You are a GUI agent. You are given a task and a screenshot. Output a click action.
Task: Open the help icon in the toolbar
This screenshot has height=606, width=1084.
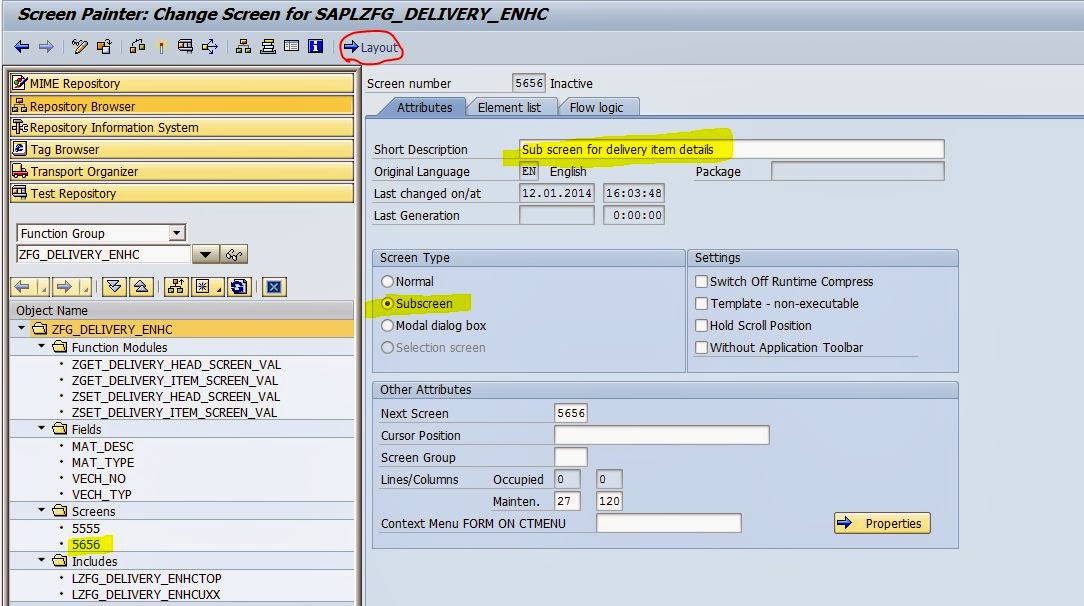317,46
